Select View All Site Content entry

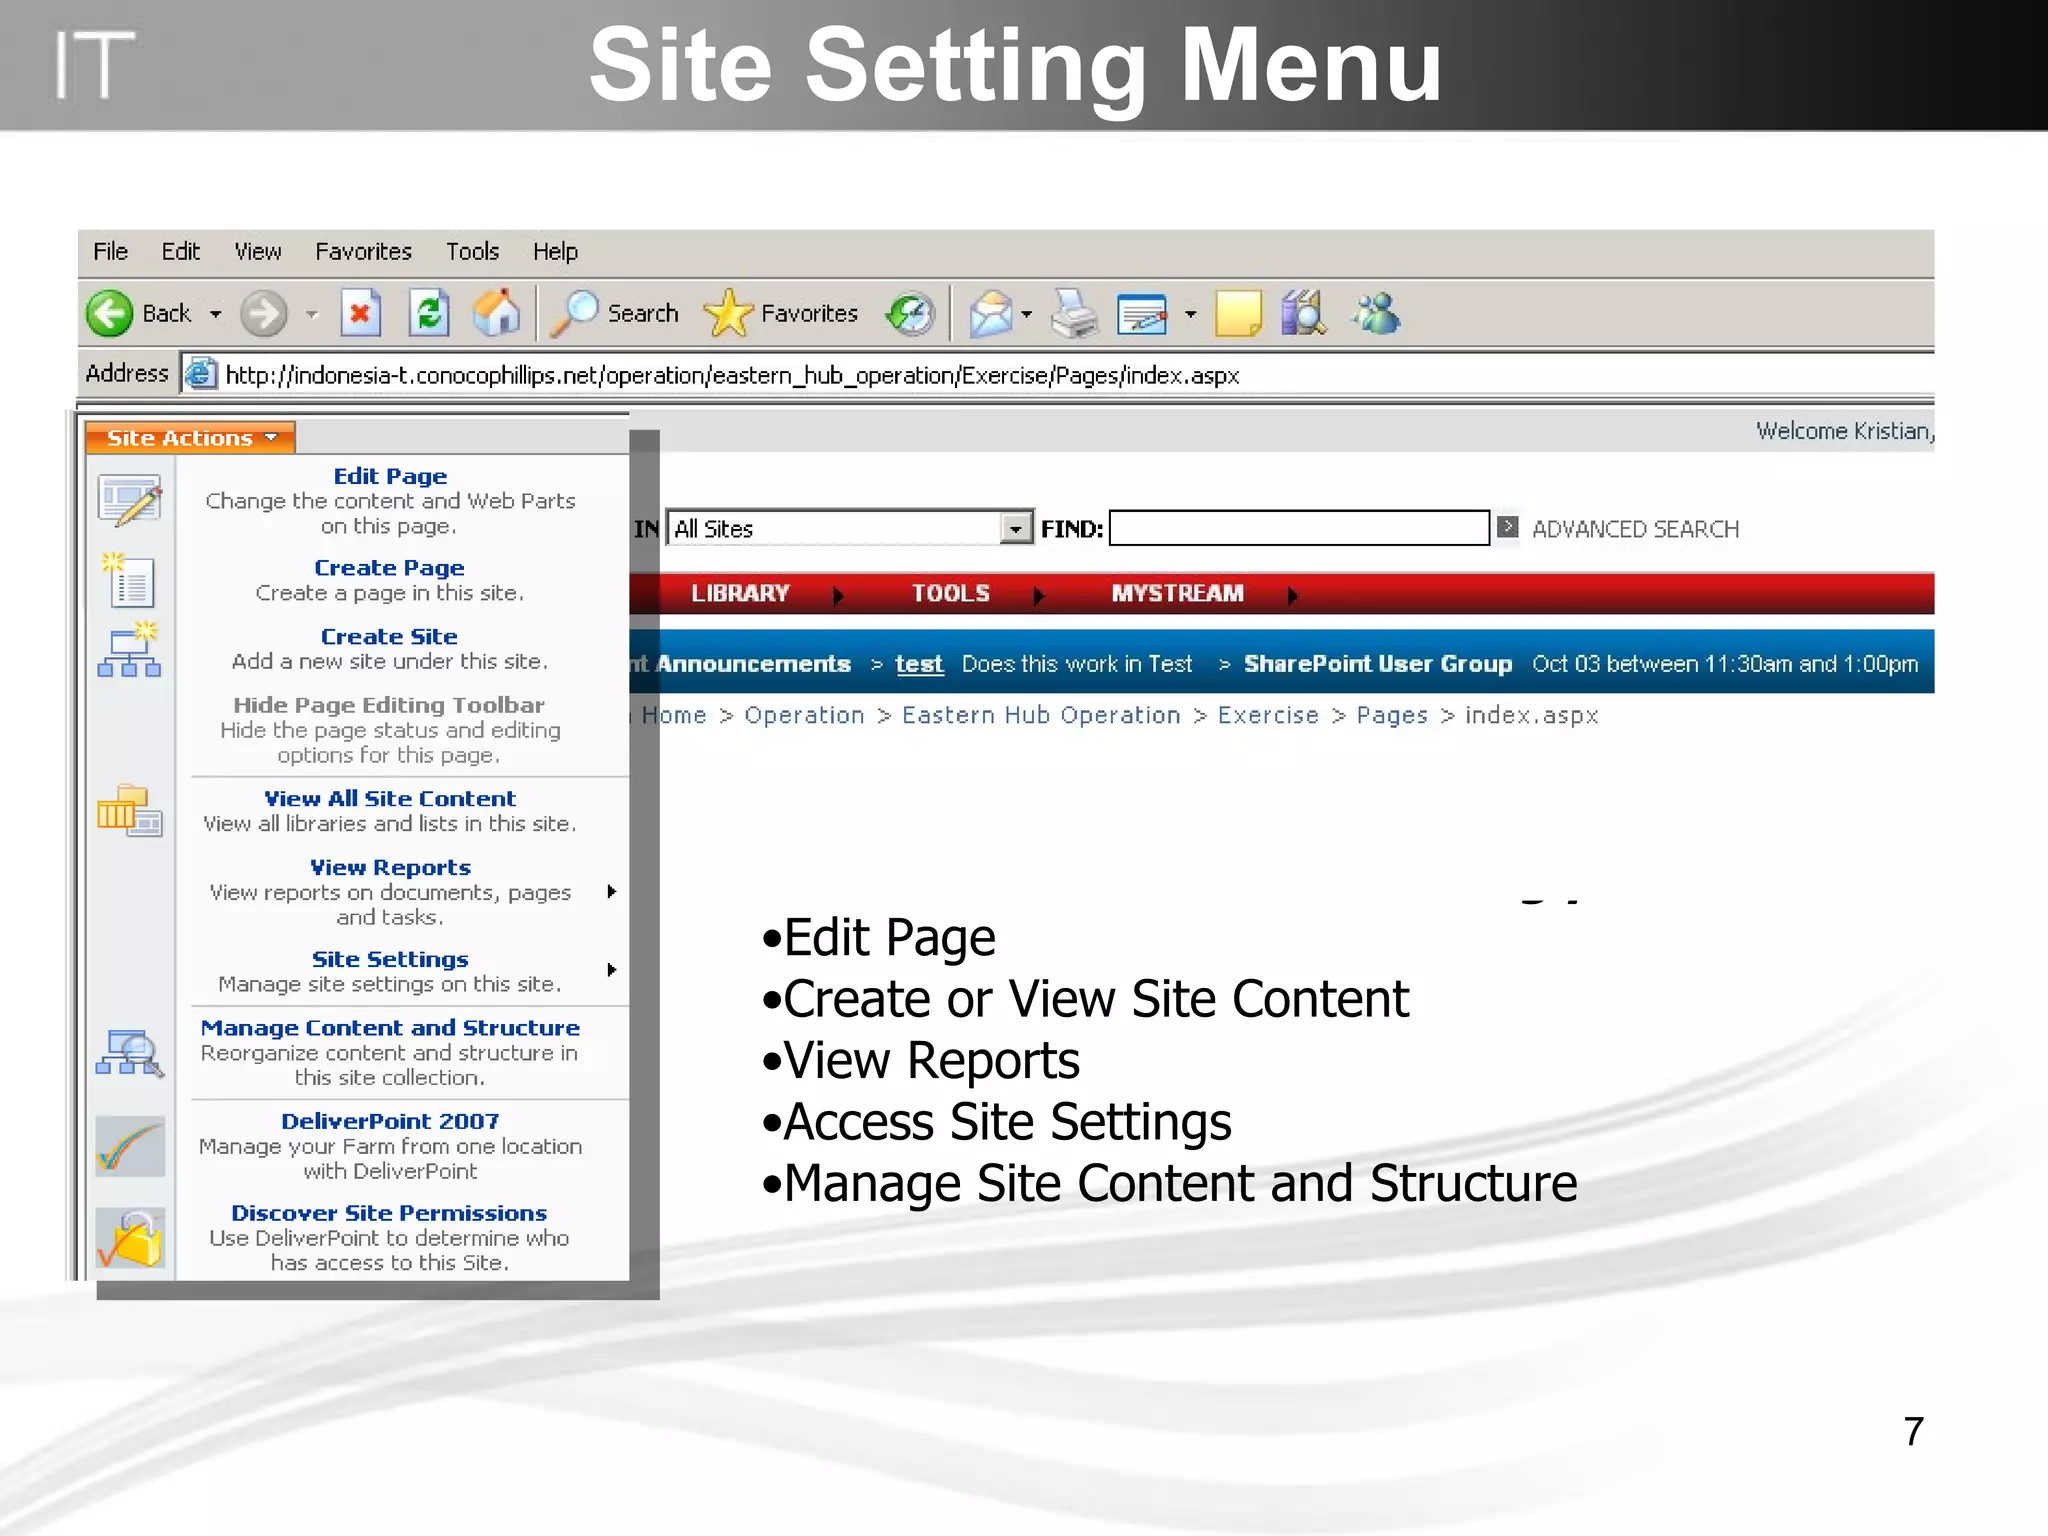(x=390, y=810)
